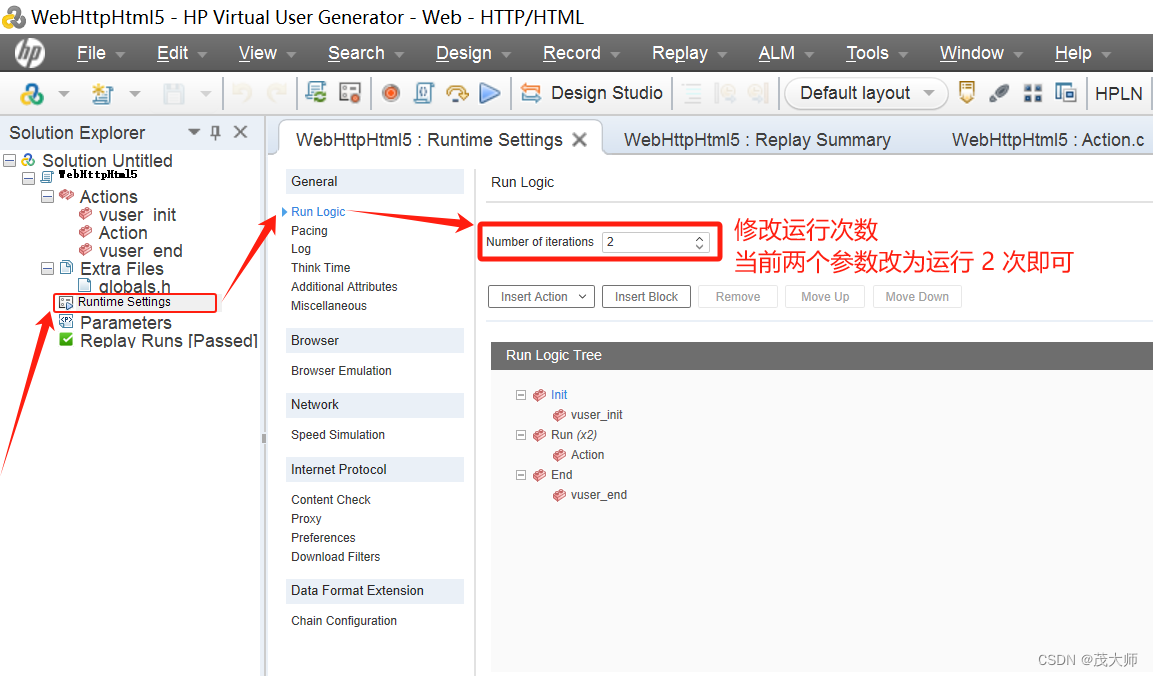The width and height of the screenshot is (1153, 676).
Task: Select Pacing settings
Action: [x=310, y=231]
